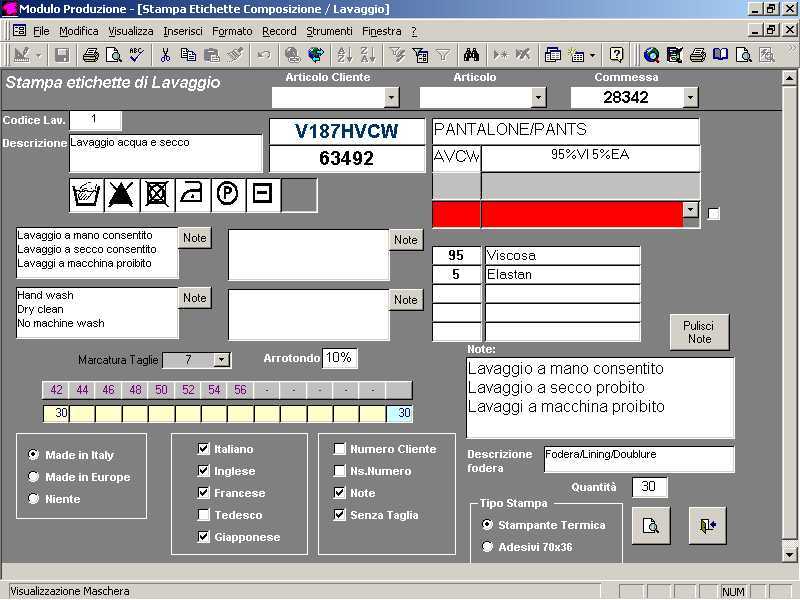Viewport: 800px width, 600px height.
Task: Click the Pulisci Note button
Action: point(699,332)
